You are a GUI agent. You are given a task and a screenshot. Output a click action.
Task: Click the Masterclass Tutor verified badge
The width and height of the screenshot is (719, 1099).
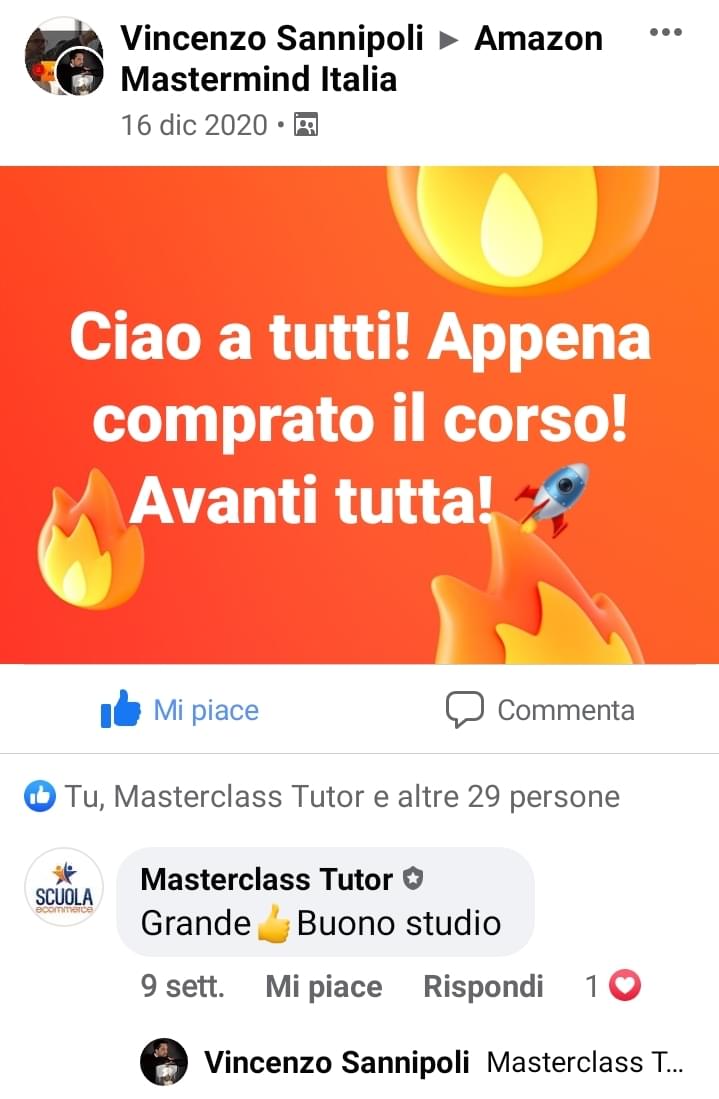pyautogui.click(x=413, y=878)
